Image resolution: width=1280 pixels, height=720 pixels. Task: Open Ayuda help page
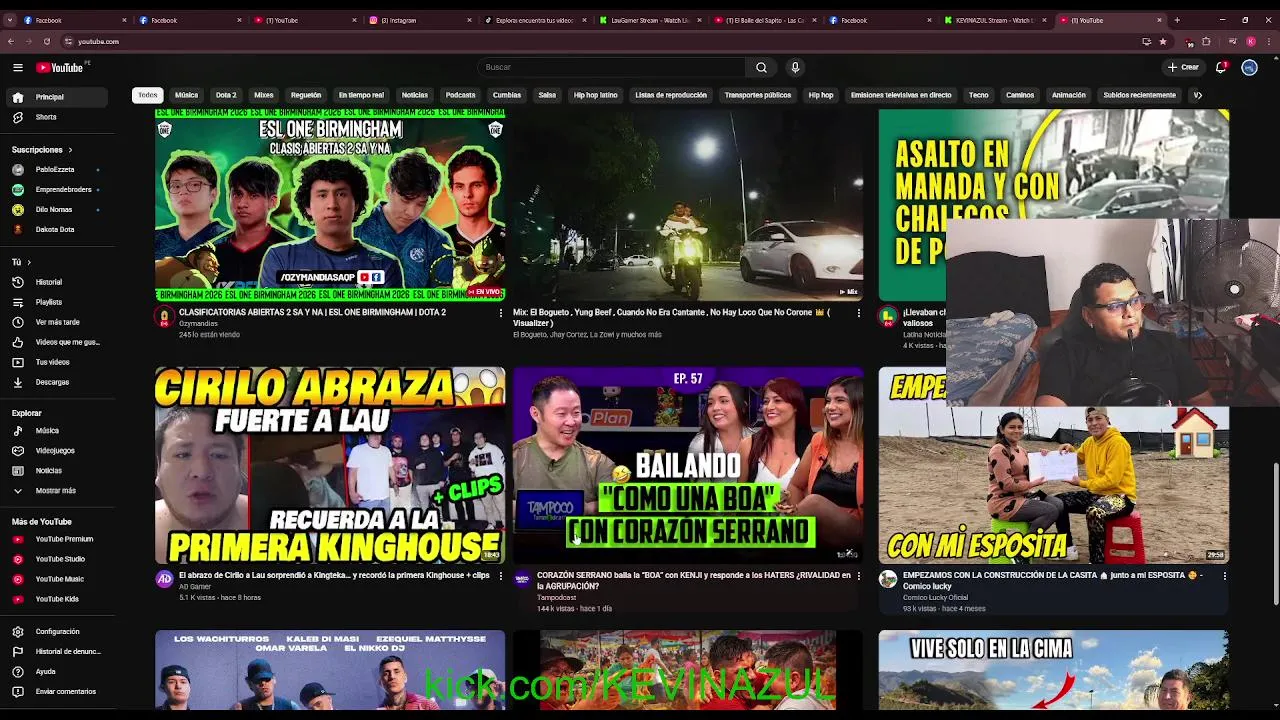pyautogui.click(x=55, y=672)
